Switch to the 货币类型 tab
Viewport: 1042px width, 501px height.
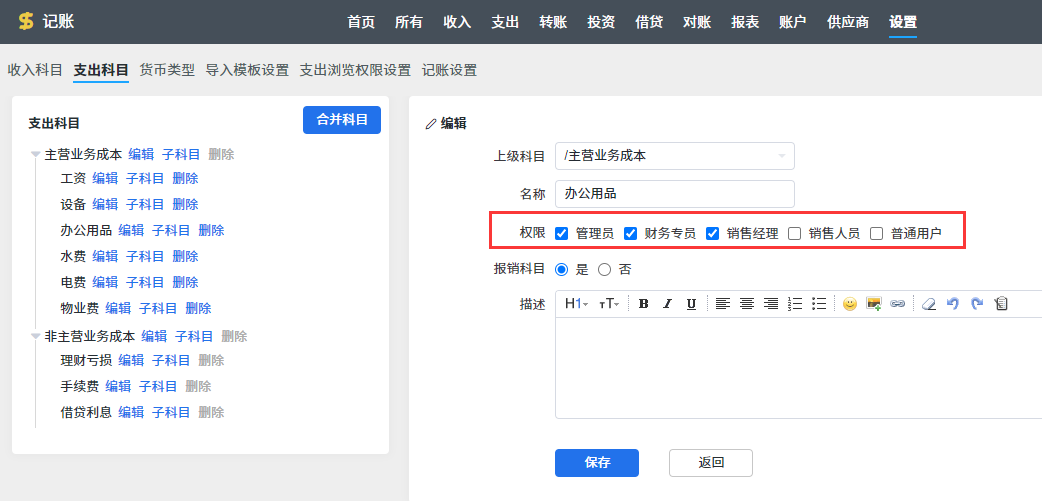167,70
